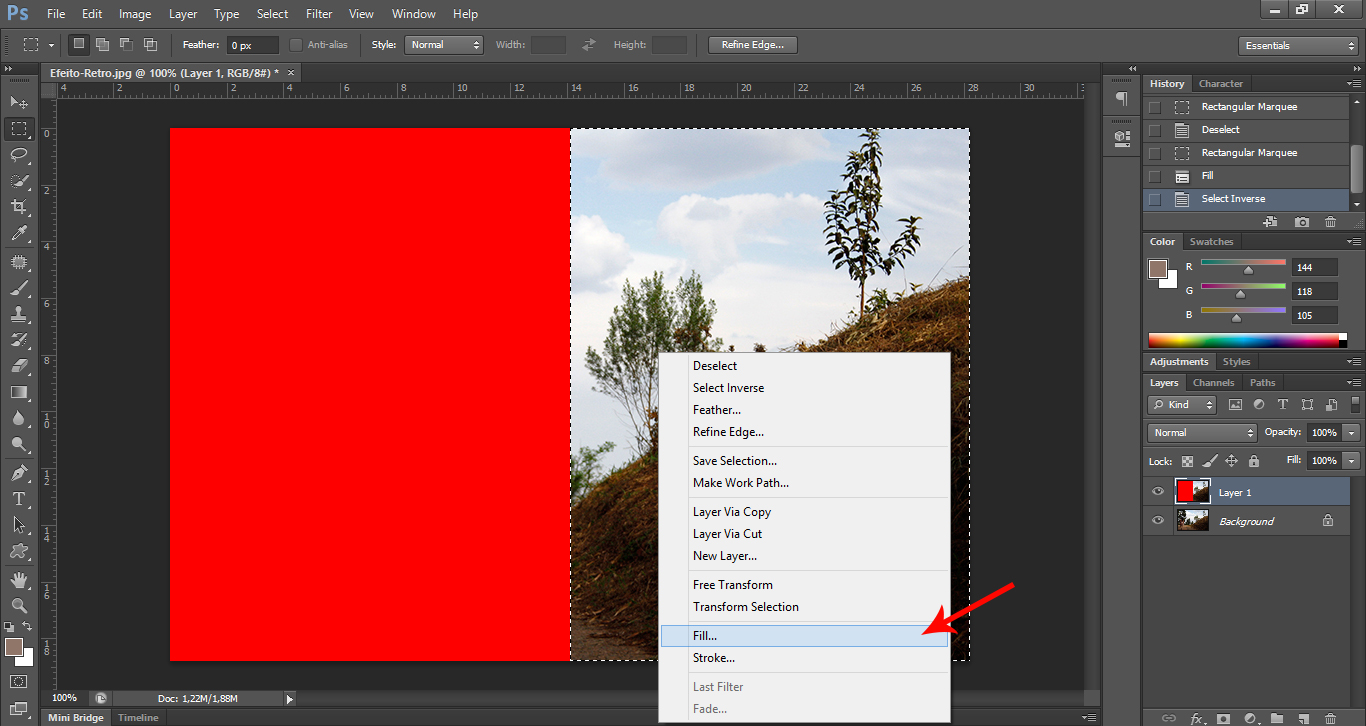Toggle history checkbox next to Deselect state
The image size is (1366, 726).
(x=1155, y=130)
